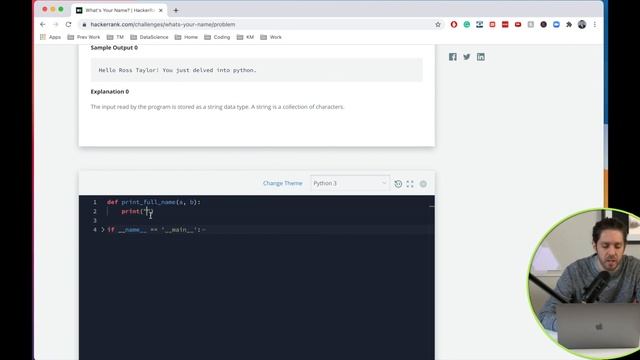Viewport: 640px width, 360px height.
Task: Open the Coding bookmark folder
Action: tap(217, 37)
